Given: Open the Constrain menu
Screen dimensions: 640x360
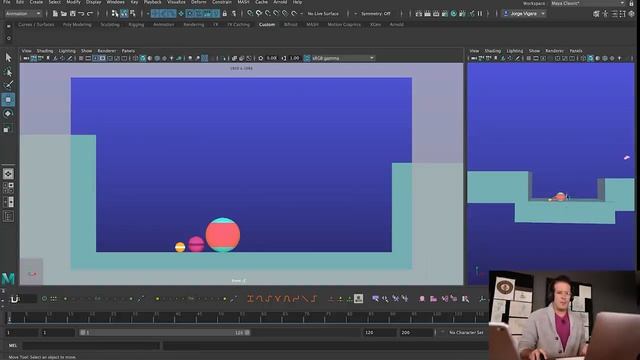Looking at the screenshot, I should click(x=222, y=2).
